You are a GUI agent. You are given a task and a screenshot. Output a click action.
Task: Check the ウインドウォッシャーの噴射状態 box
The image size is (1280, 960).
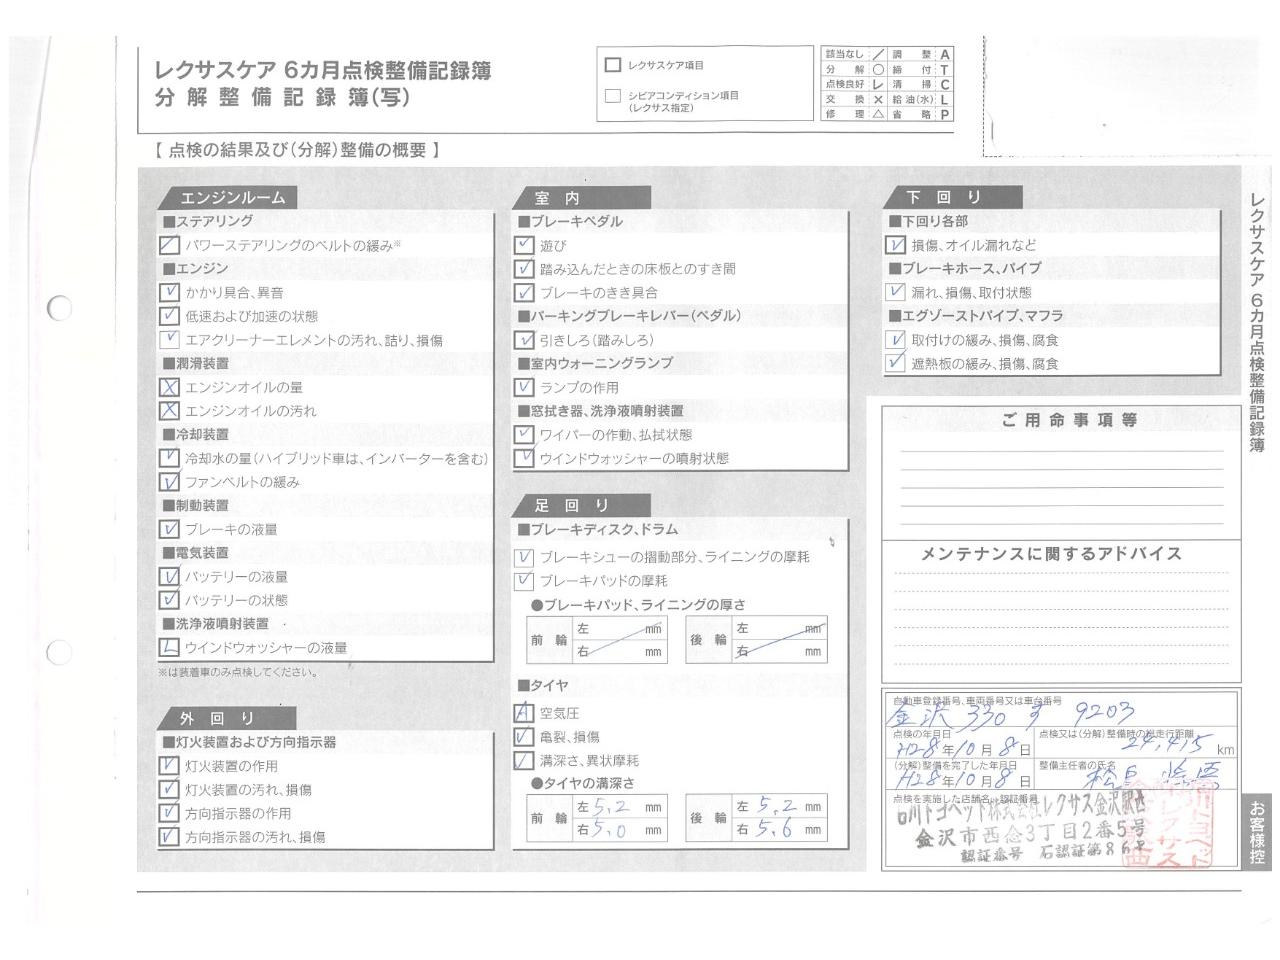(524, 458)
